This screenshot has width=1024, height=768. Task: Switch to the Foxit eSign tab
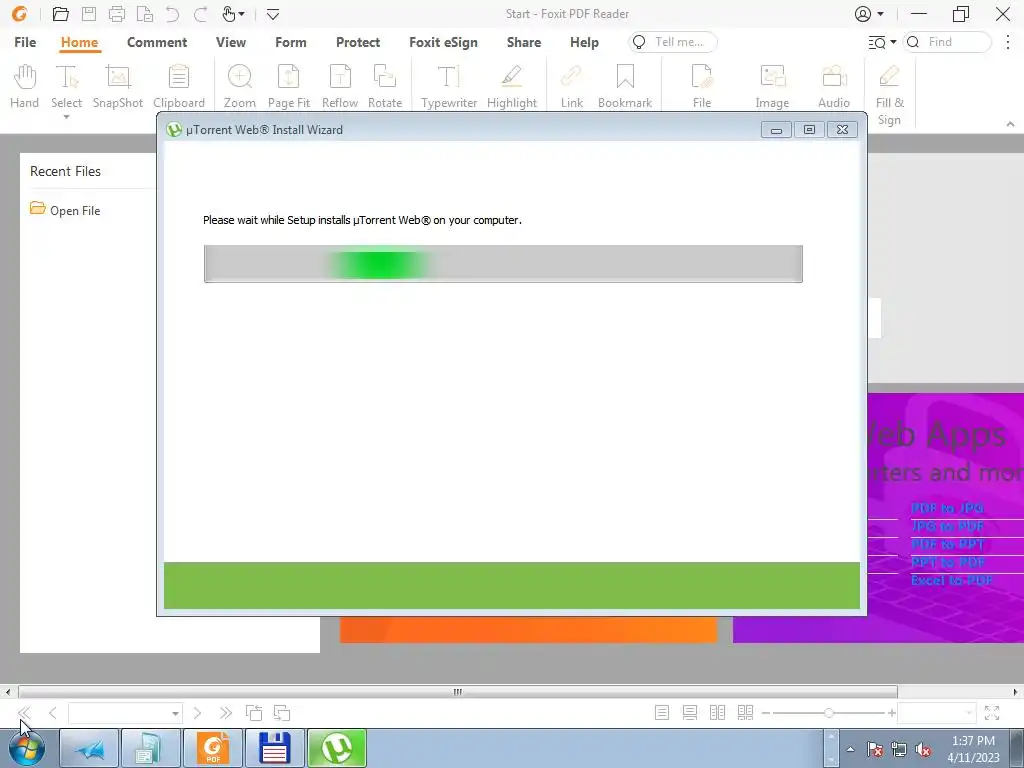click(x=443, y=42)
